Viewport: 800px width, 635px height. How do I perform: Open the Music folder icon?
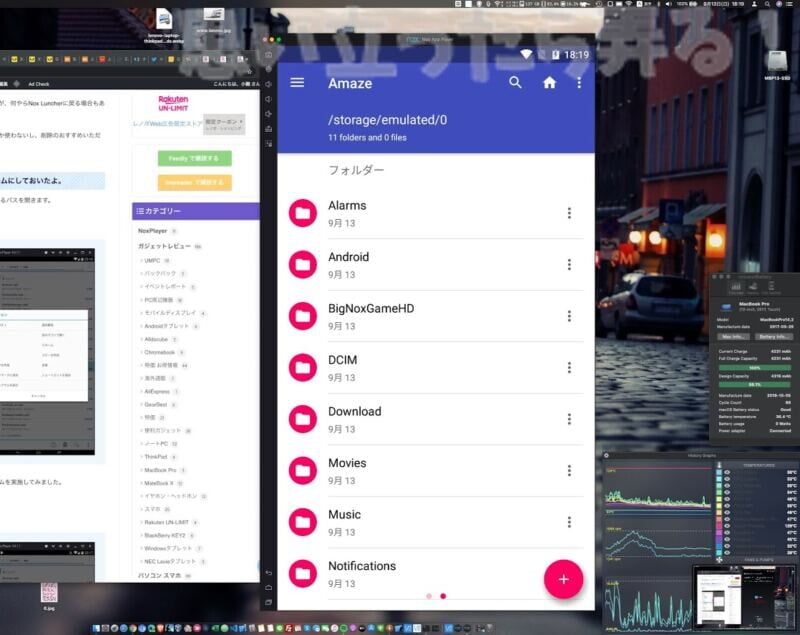[303, 522]
